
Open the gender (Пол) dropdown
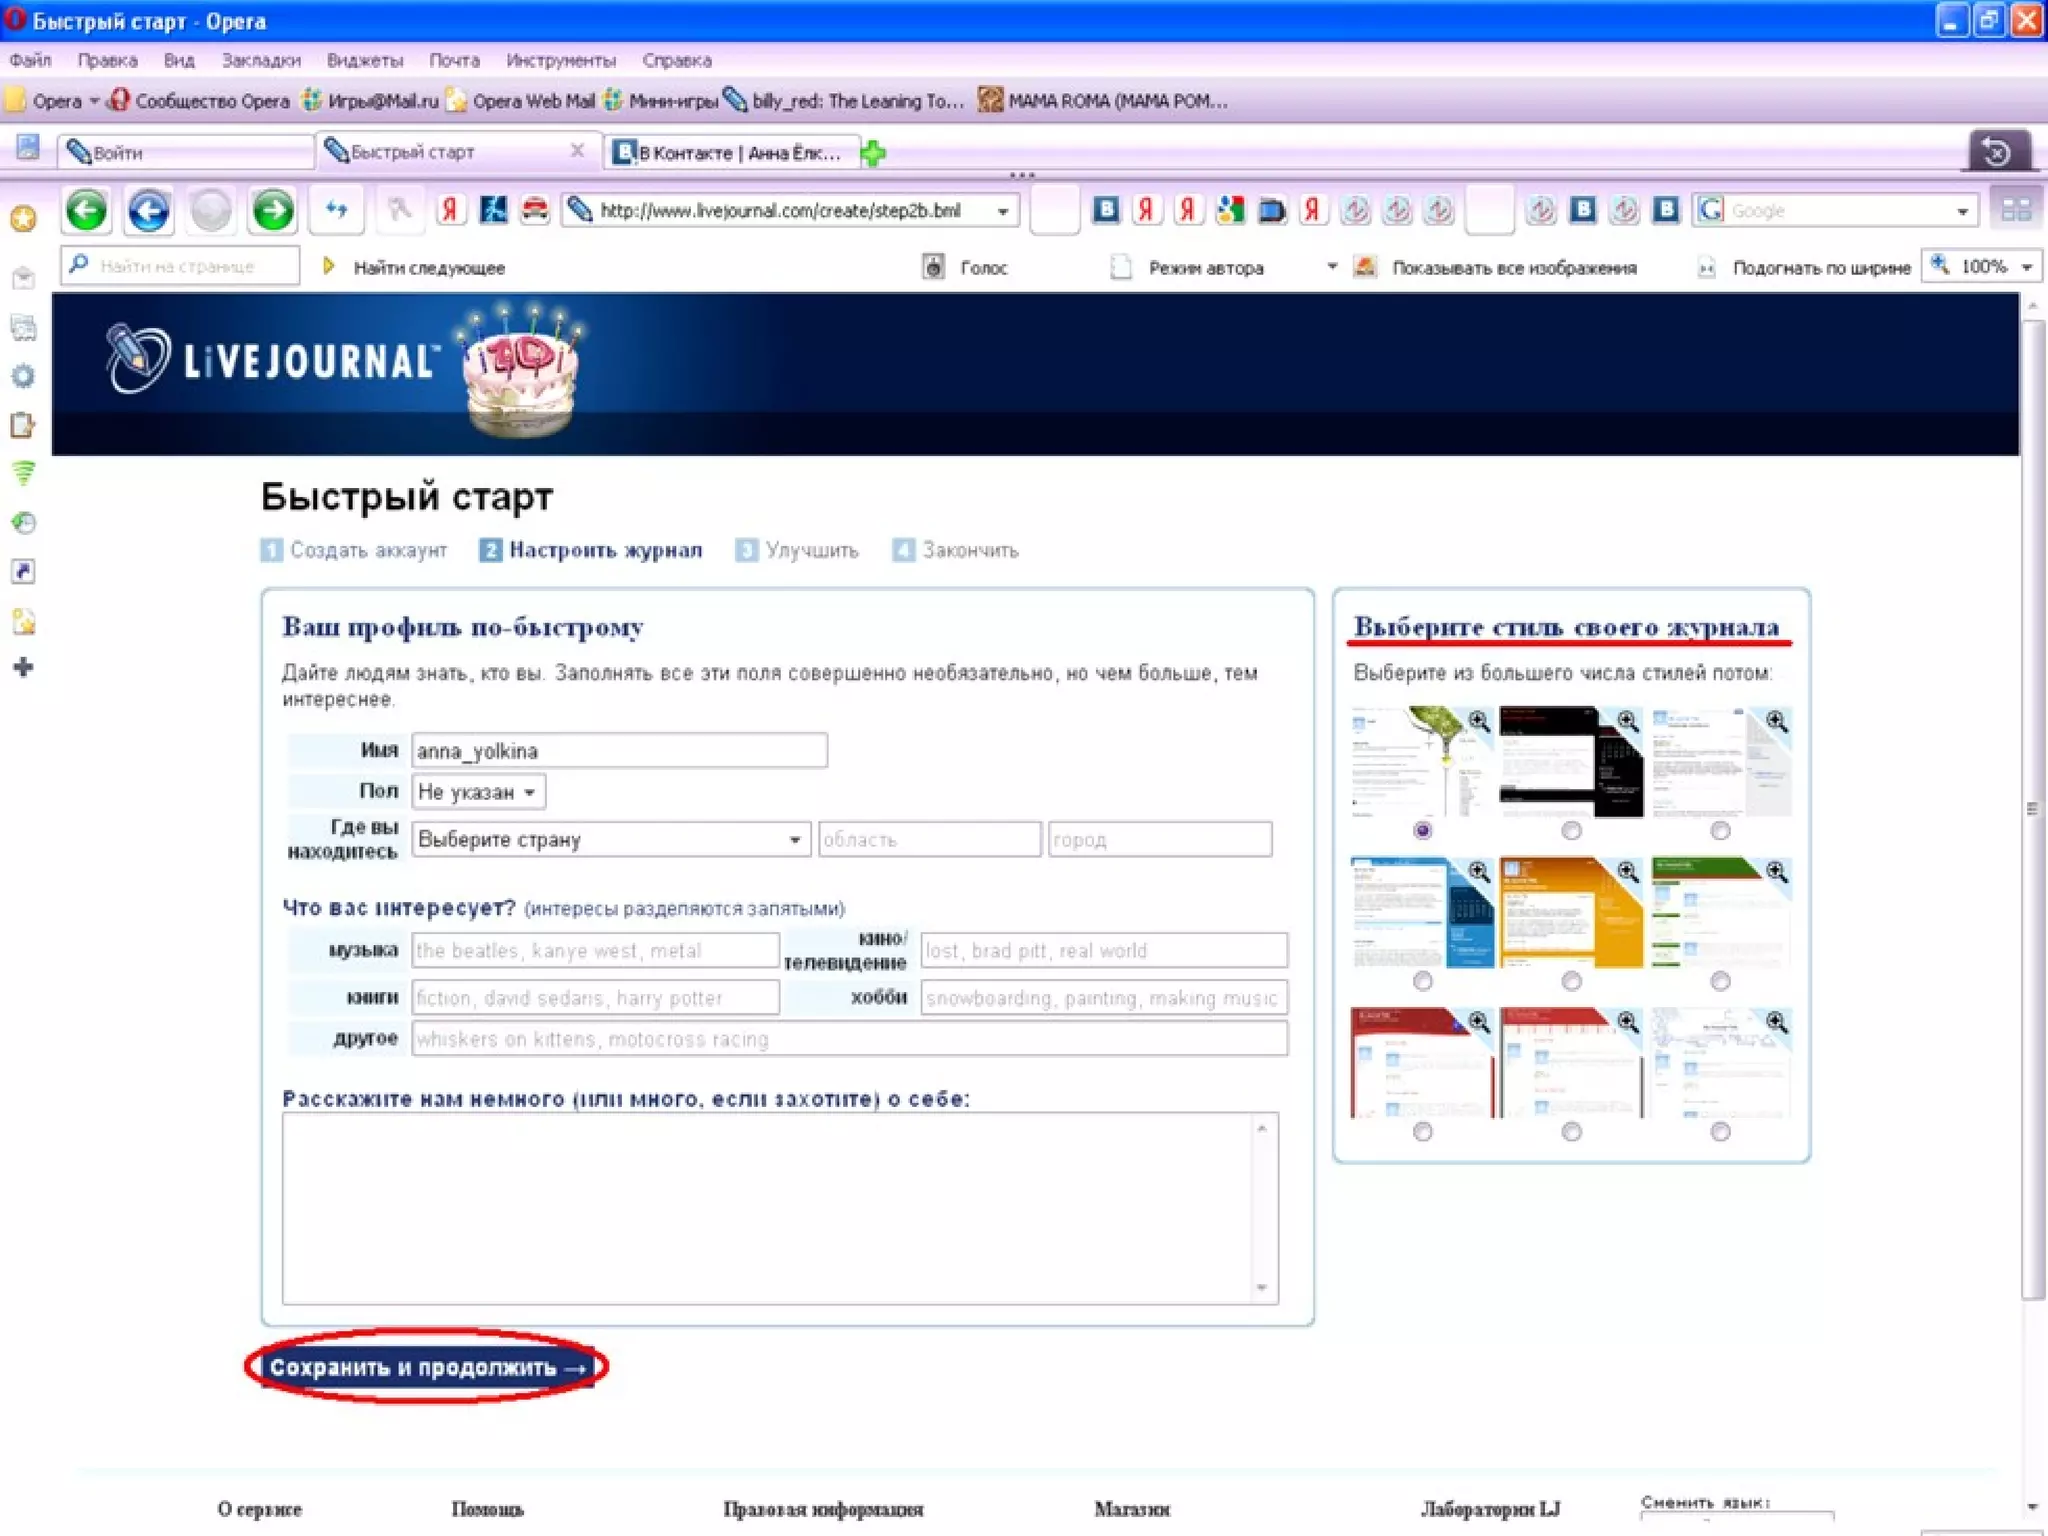point(478,792)
